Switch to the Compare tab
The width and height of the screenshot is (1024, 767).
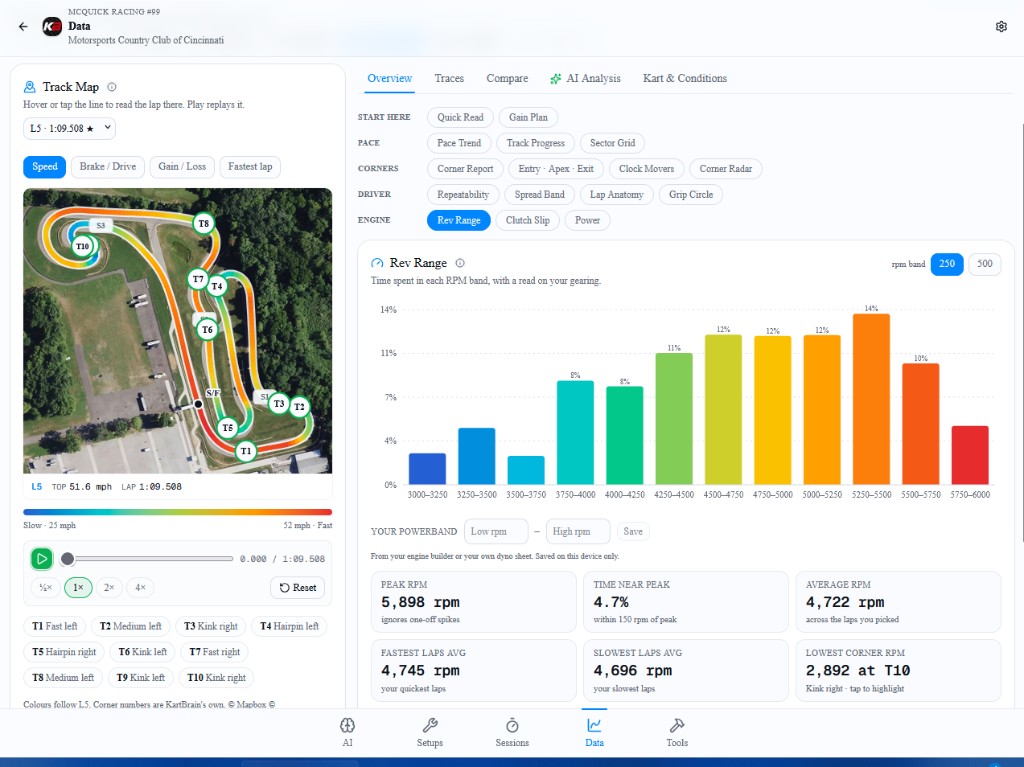[507, 78]
